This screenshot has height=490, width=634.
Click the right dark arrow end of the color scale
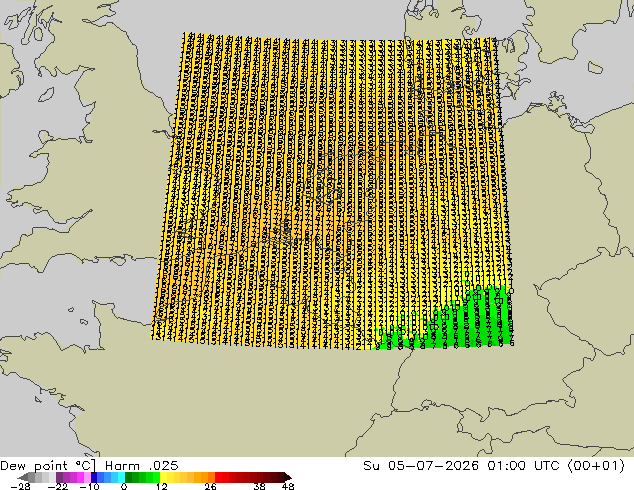[x=287, y=477]
